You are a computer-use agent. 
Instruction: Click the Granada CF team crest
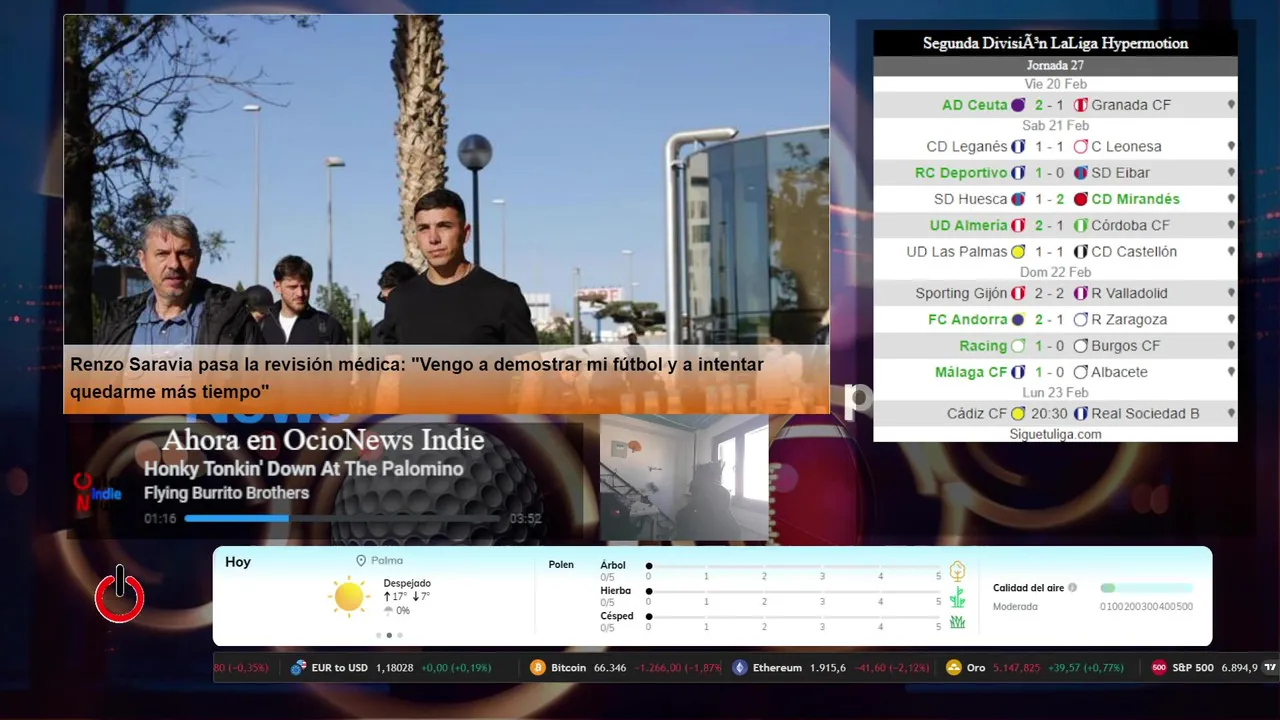pos(1081,105)
